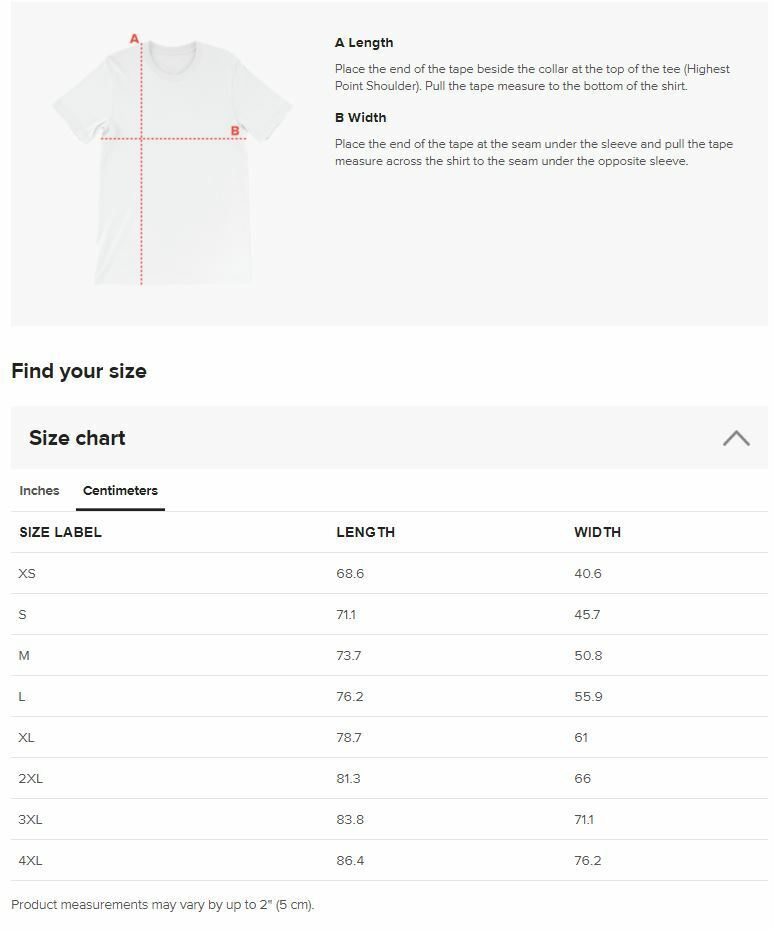Viewport: 774px width, 930px height.
Task: Click the 4XL size label cell
Action: [x=30, y=861]
